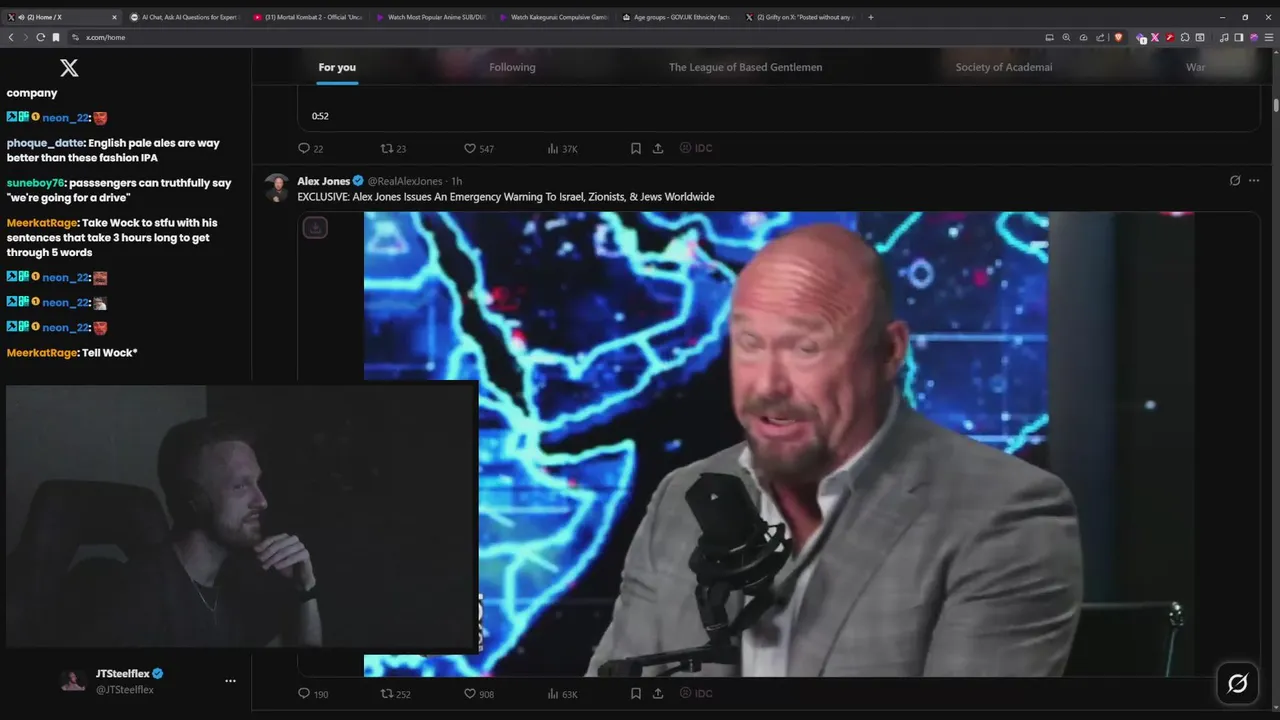Go back in browser history

tap(11, 37)
